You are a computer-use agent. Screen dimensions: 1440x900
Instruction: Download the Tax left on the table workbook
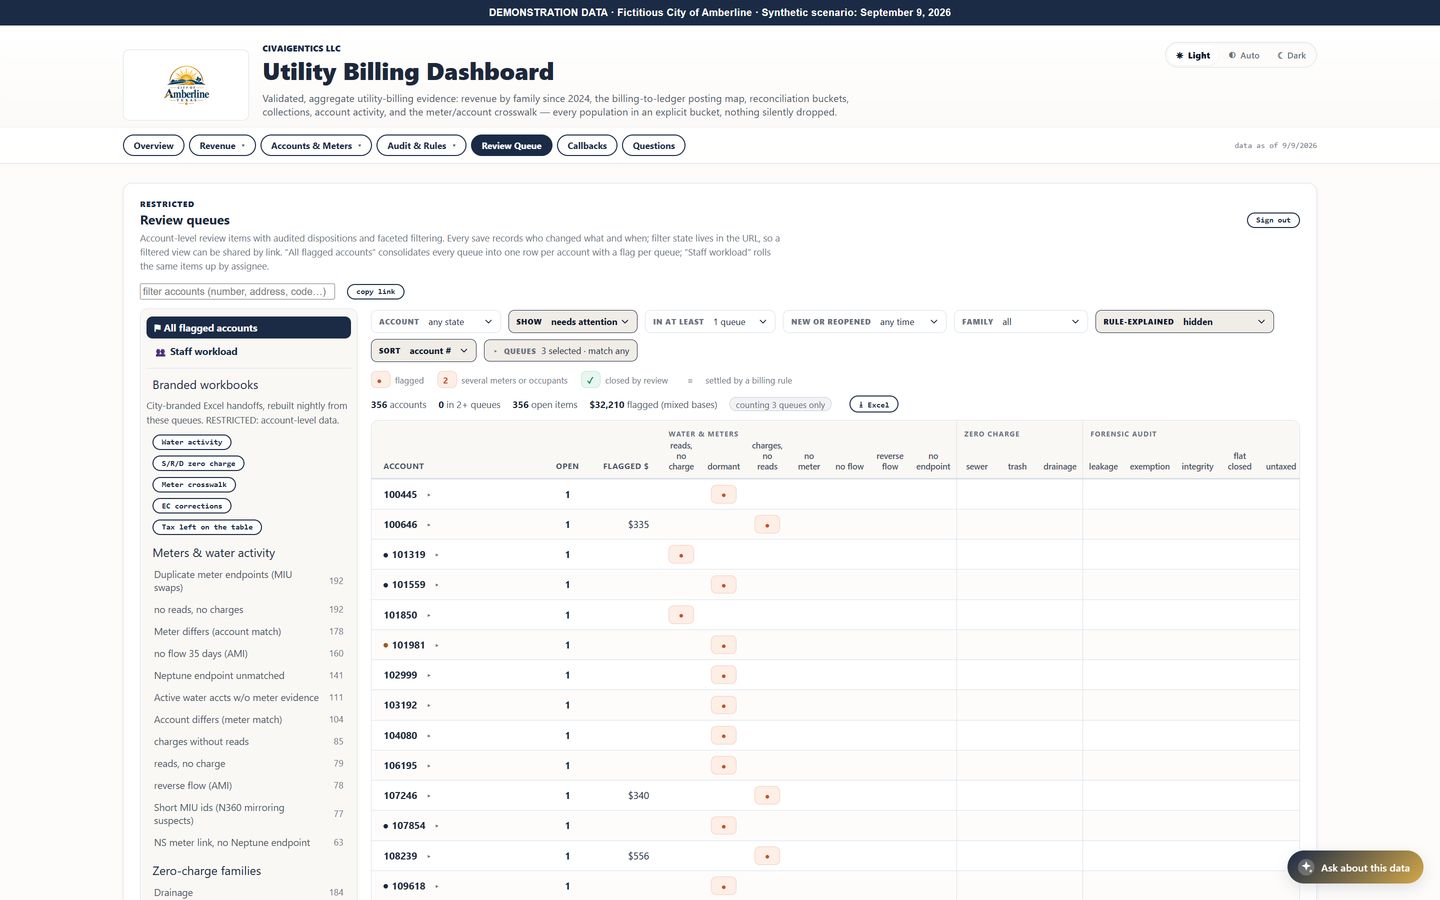[207, 527]
